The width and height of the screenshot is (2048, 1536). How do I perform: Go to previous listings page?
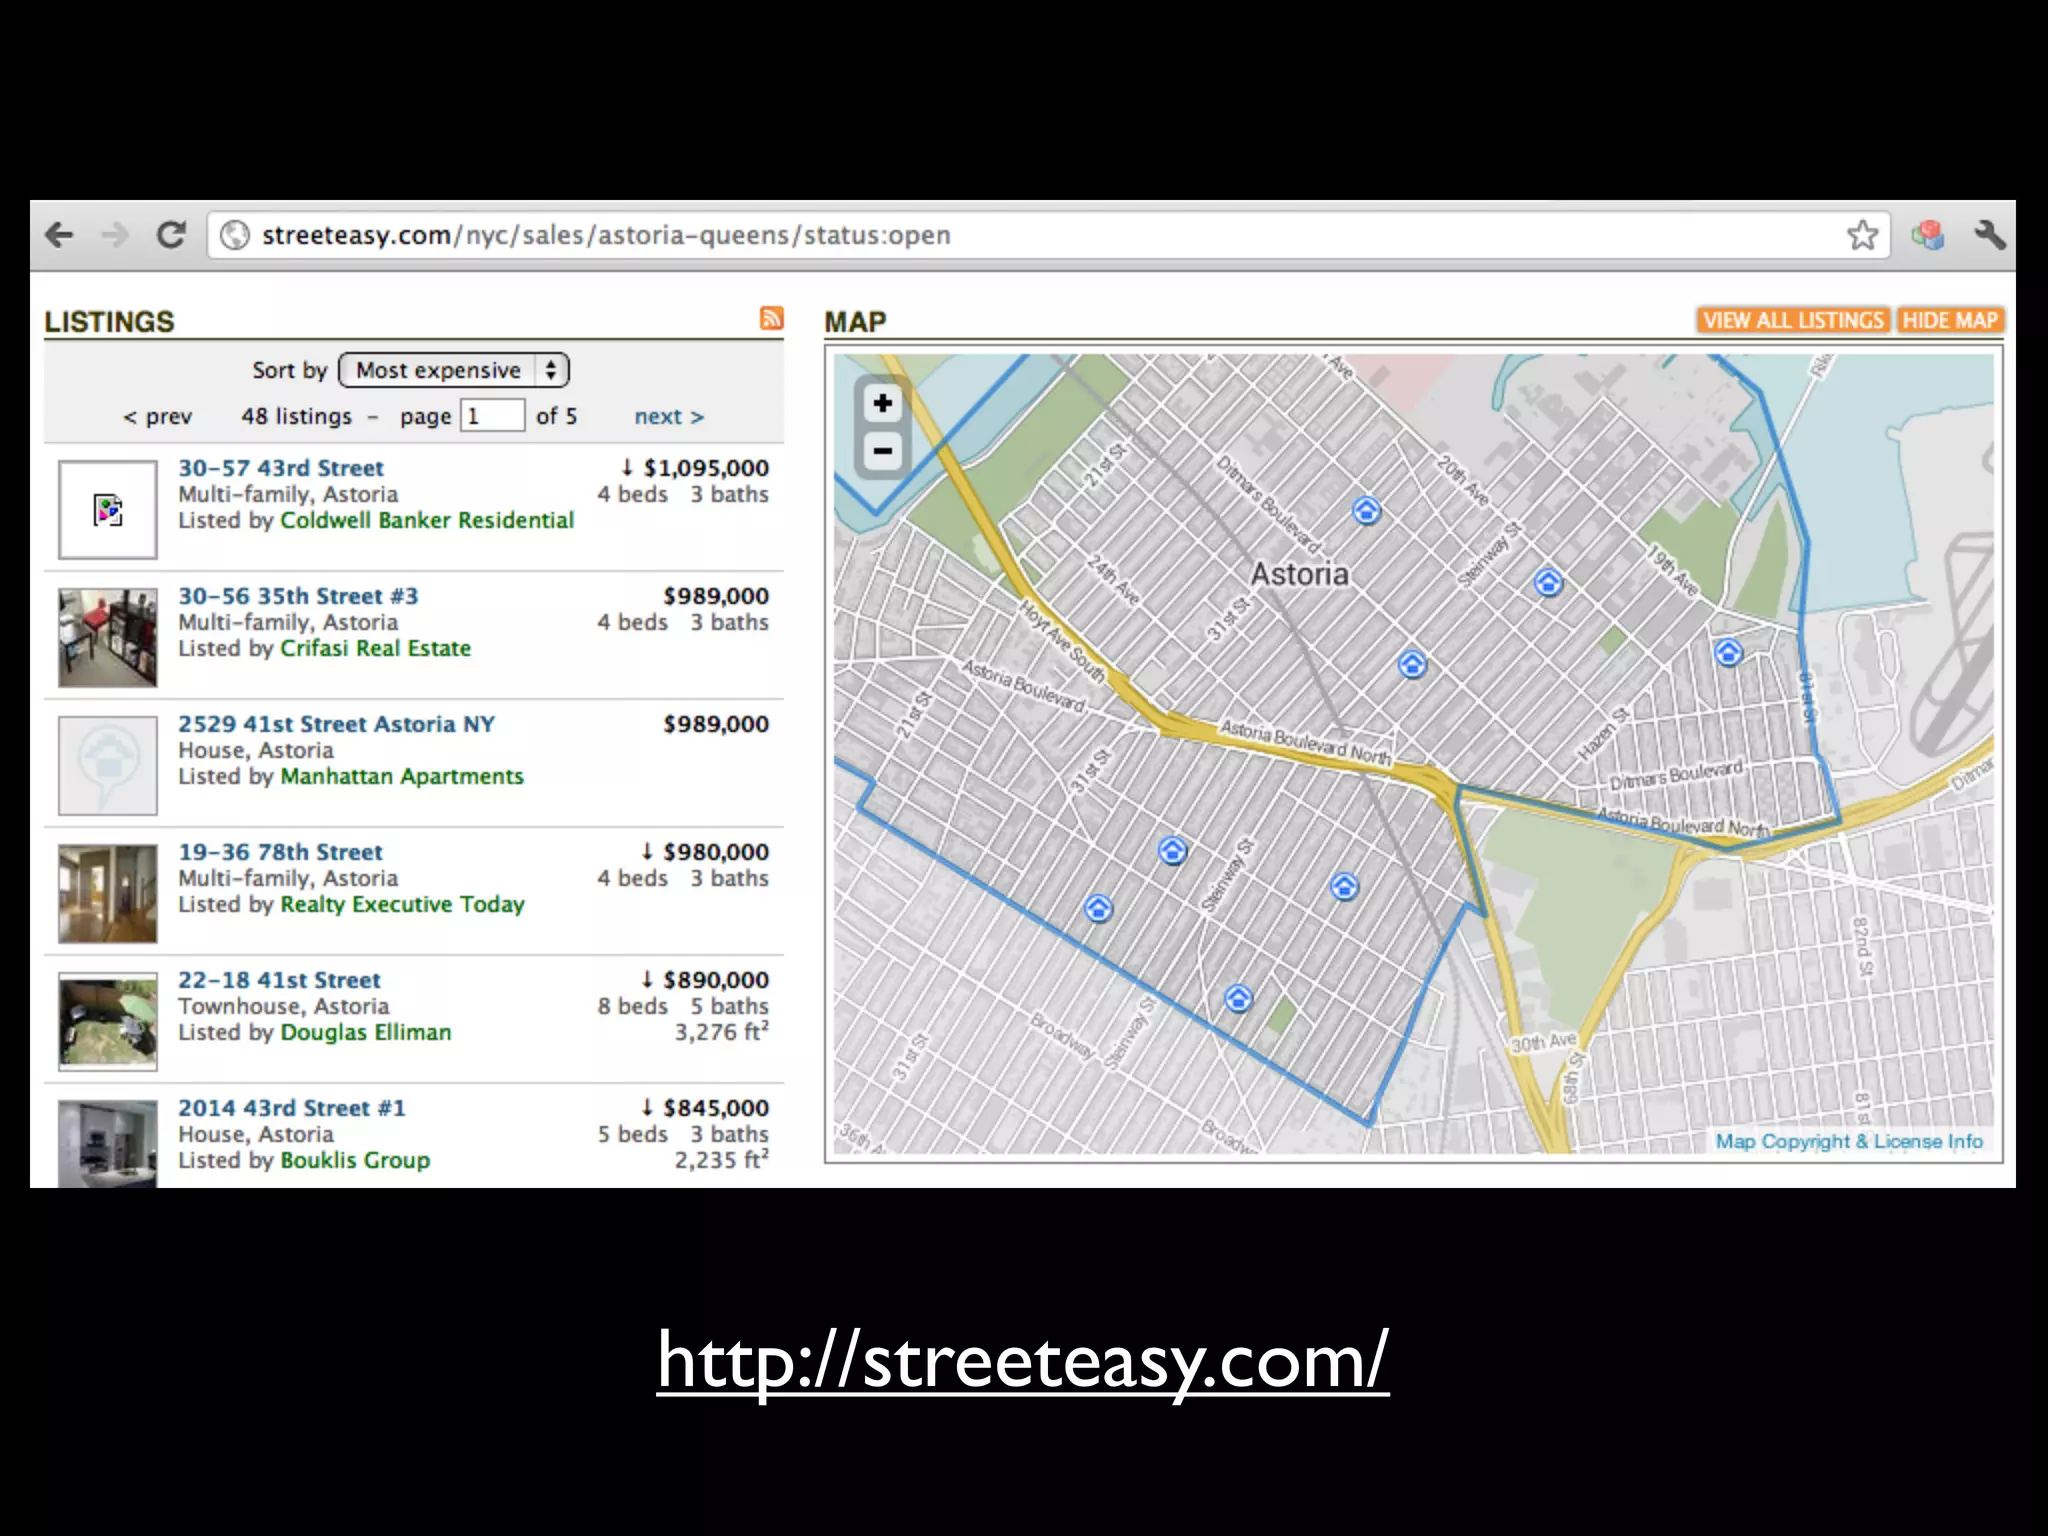(x=157, y=416)
